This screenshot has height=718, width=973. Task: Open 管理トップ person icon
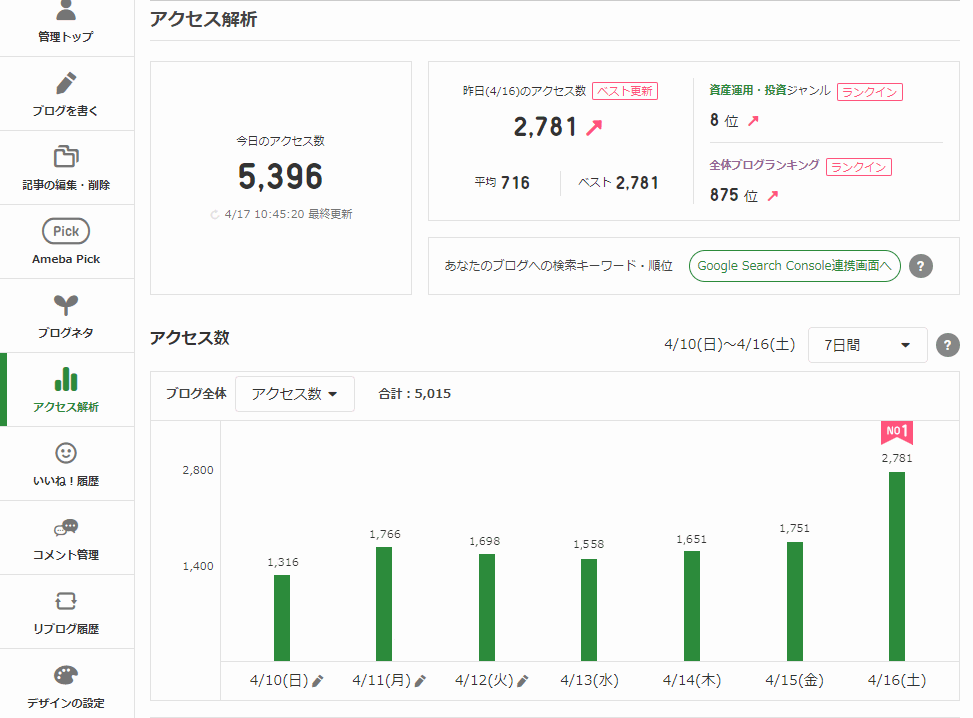click(x=66, y=10)
